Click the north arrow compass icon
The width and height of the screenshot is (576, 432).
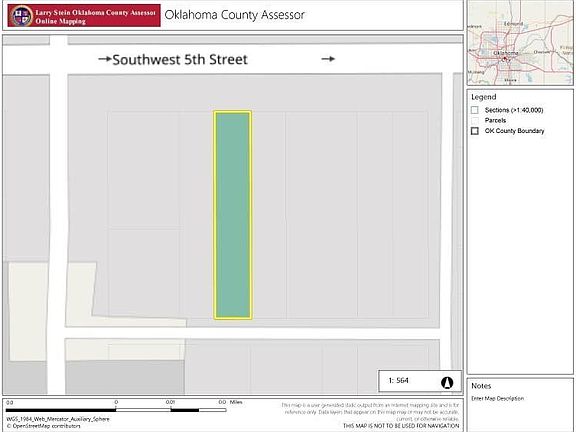click(447, 383)
